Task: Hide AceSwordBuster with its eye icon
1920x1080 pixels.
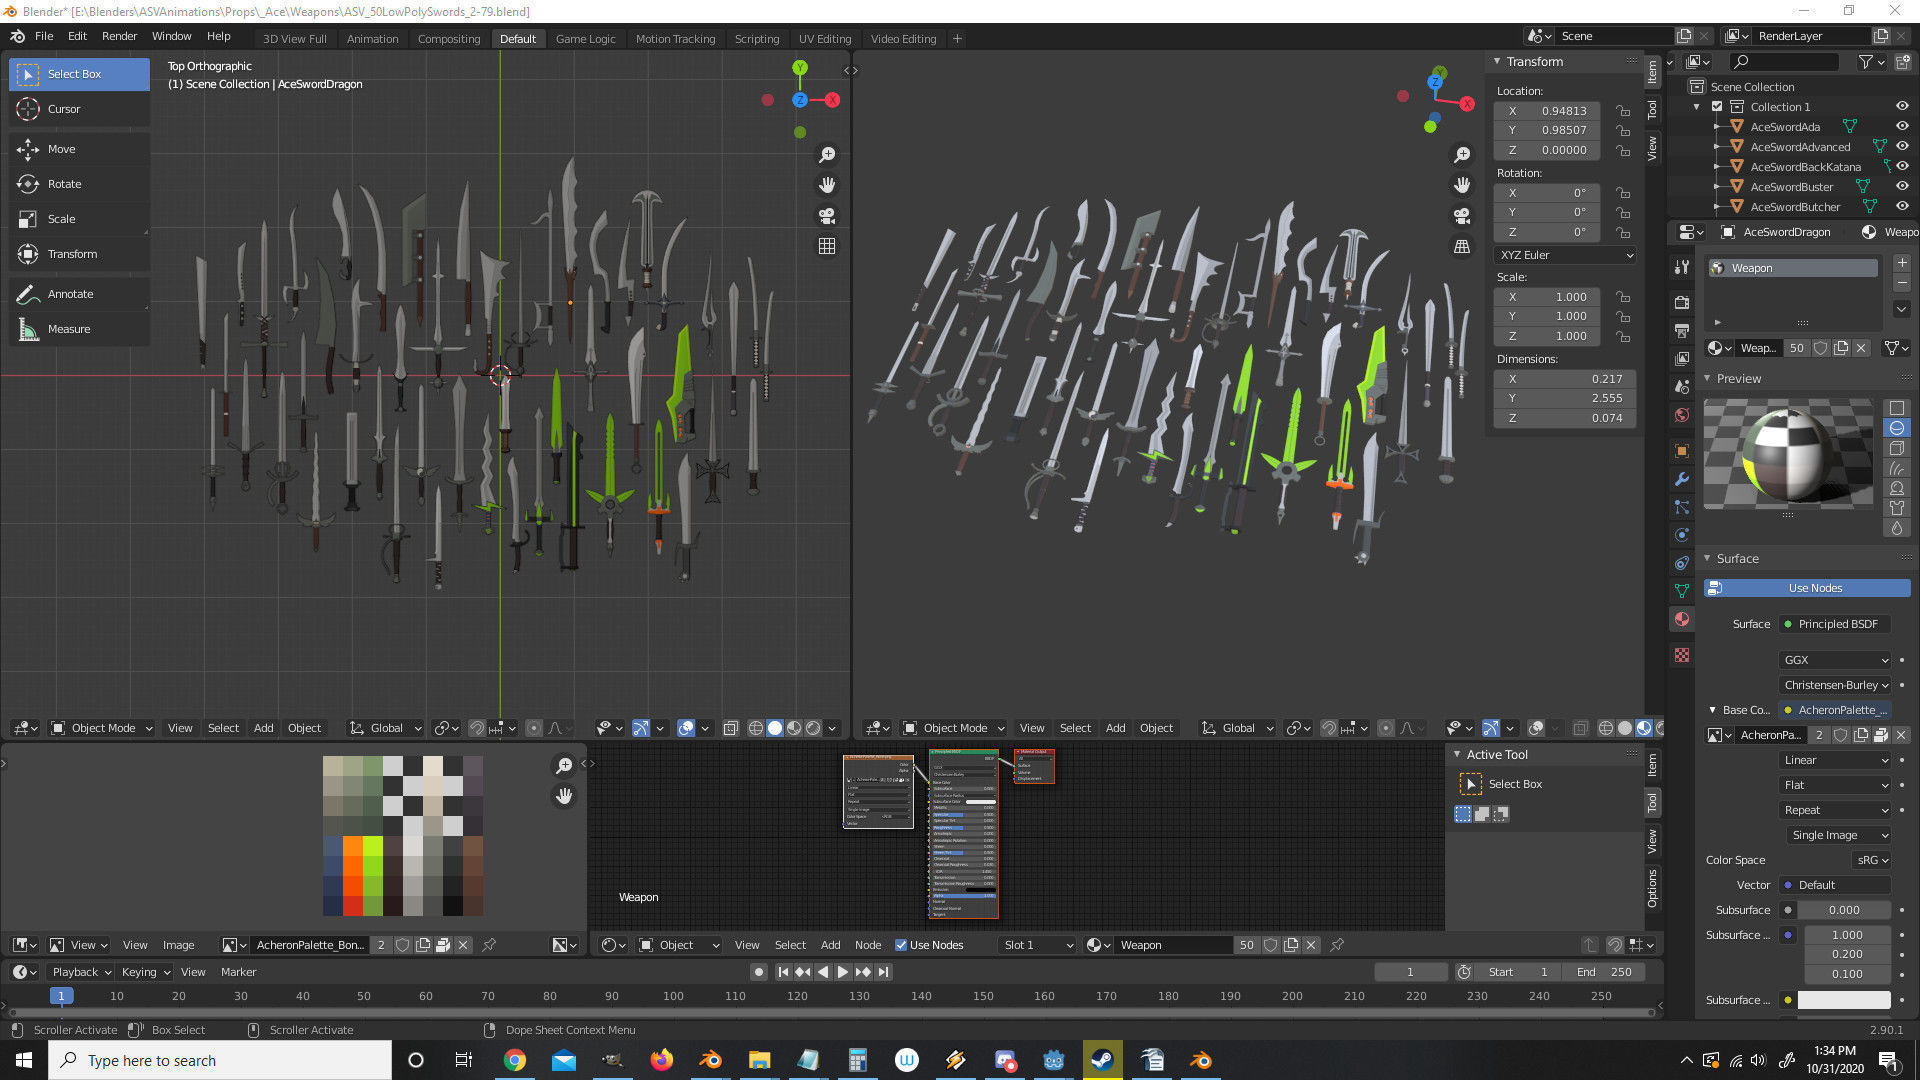Action: click(x=1902, y=186)
